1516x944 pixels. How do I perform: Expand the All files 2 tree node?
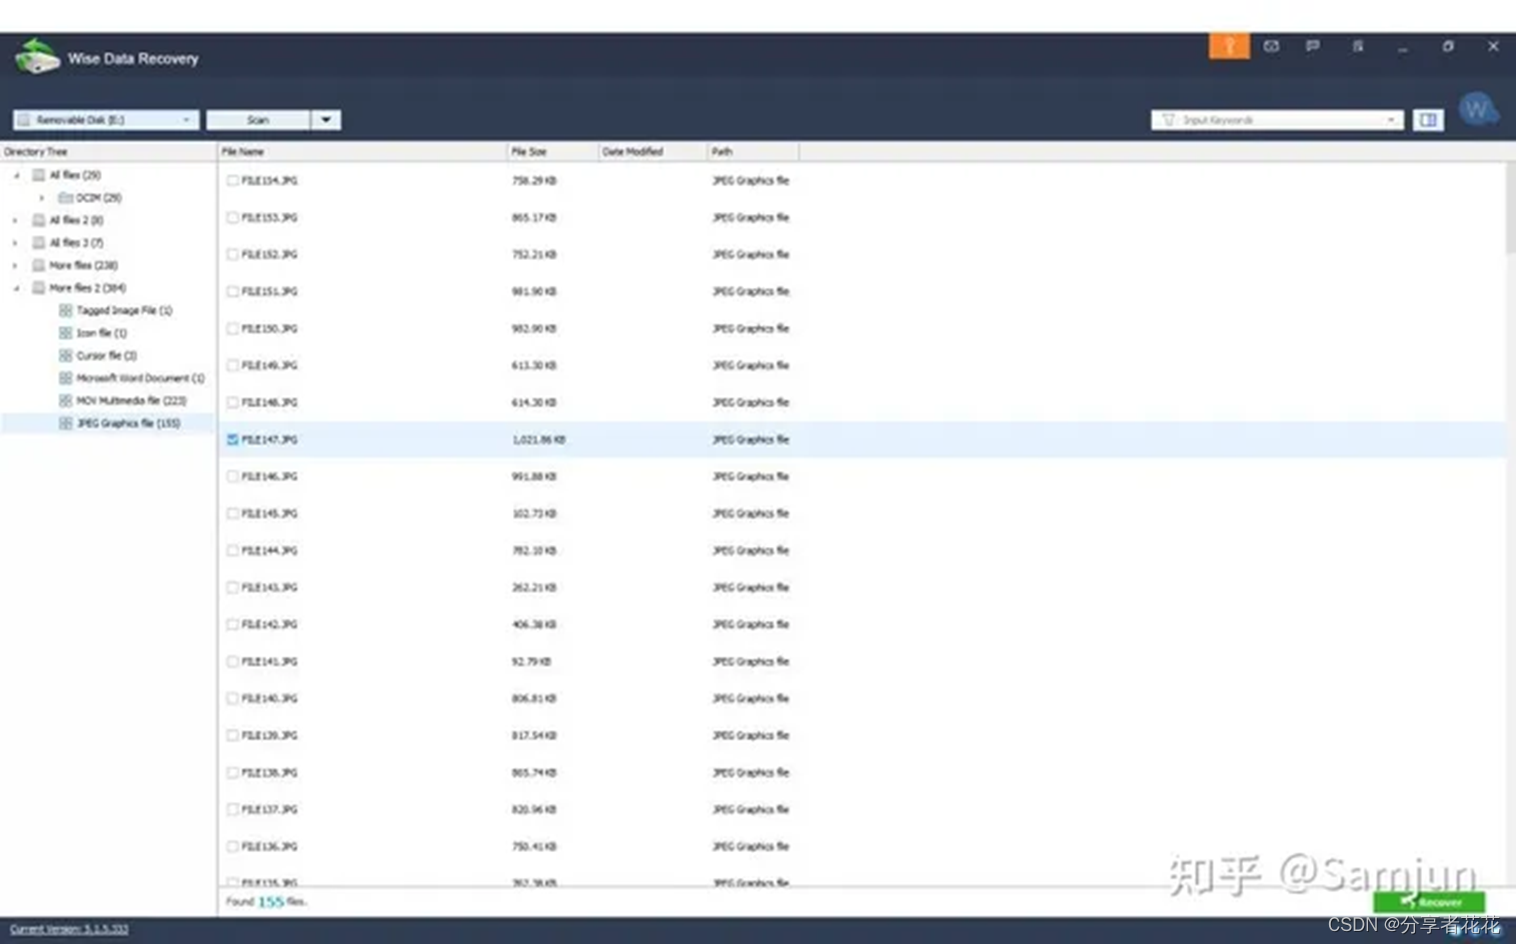(x=15, y=220)
